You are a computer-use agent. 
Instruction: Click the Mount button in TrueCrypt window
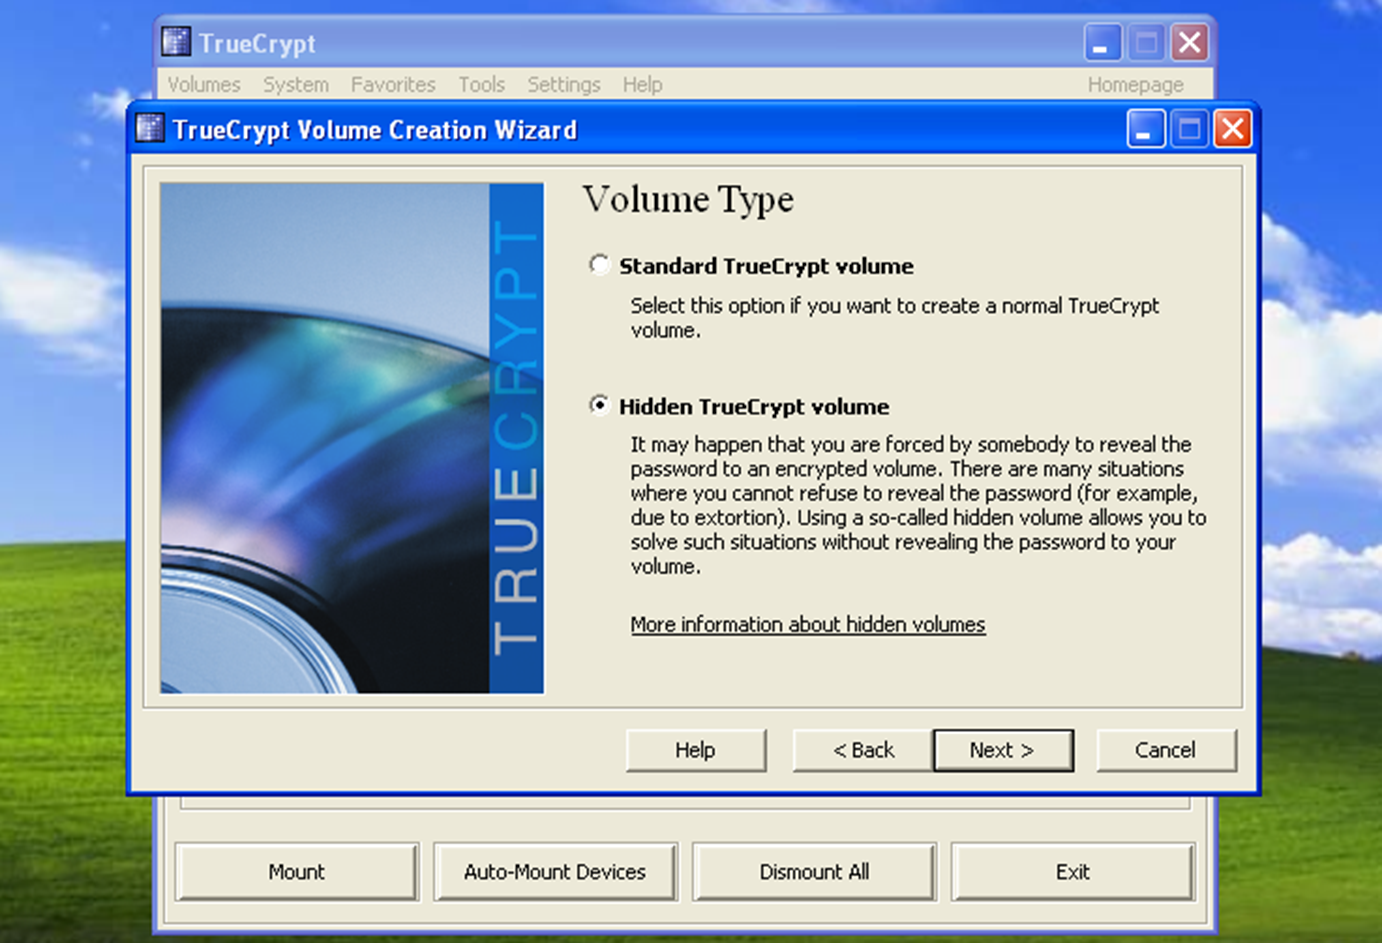[x=297, y=872]
